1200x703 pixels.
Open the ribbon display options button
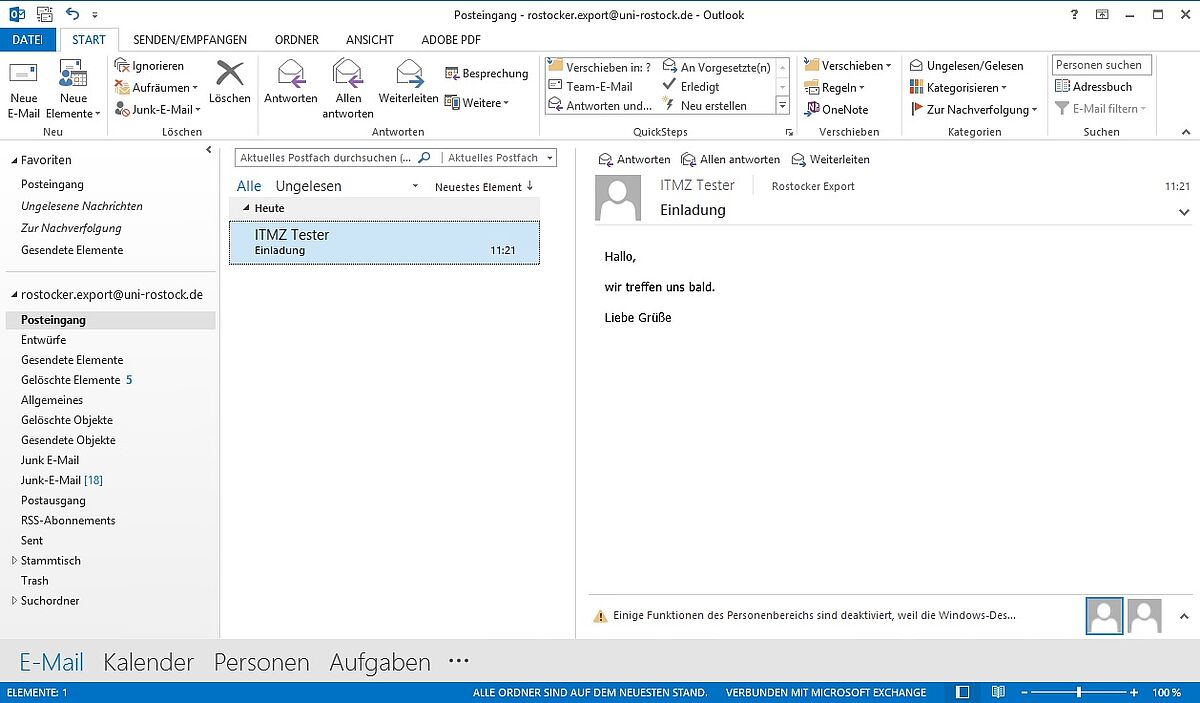point(1100,14)
